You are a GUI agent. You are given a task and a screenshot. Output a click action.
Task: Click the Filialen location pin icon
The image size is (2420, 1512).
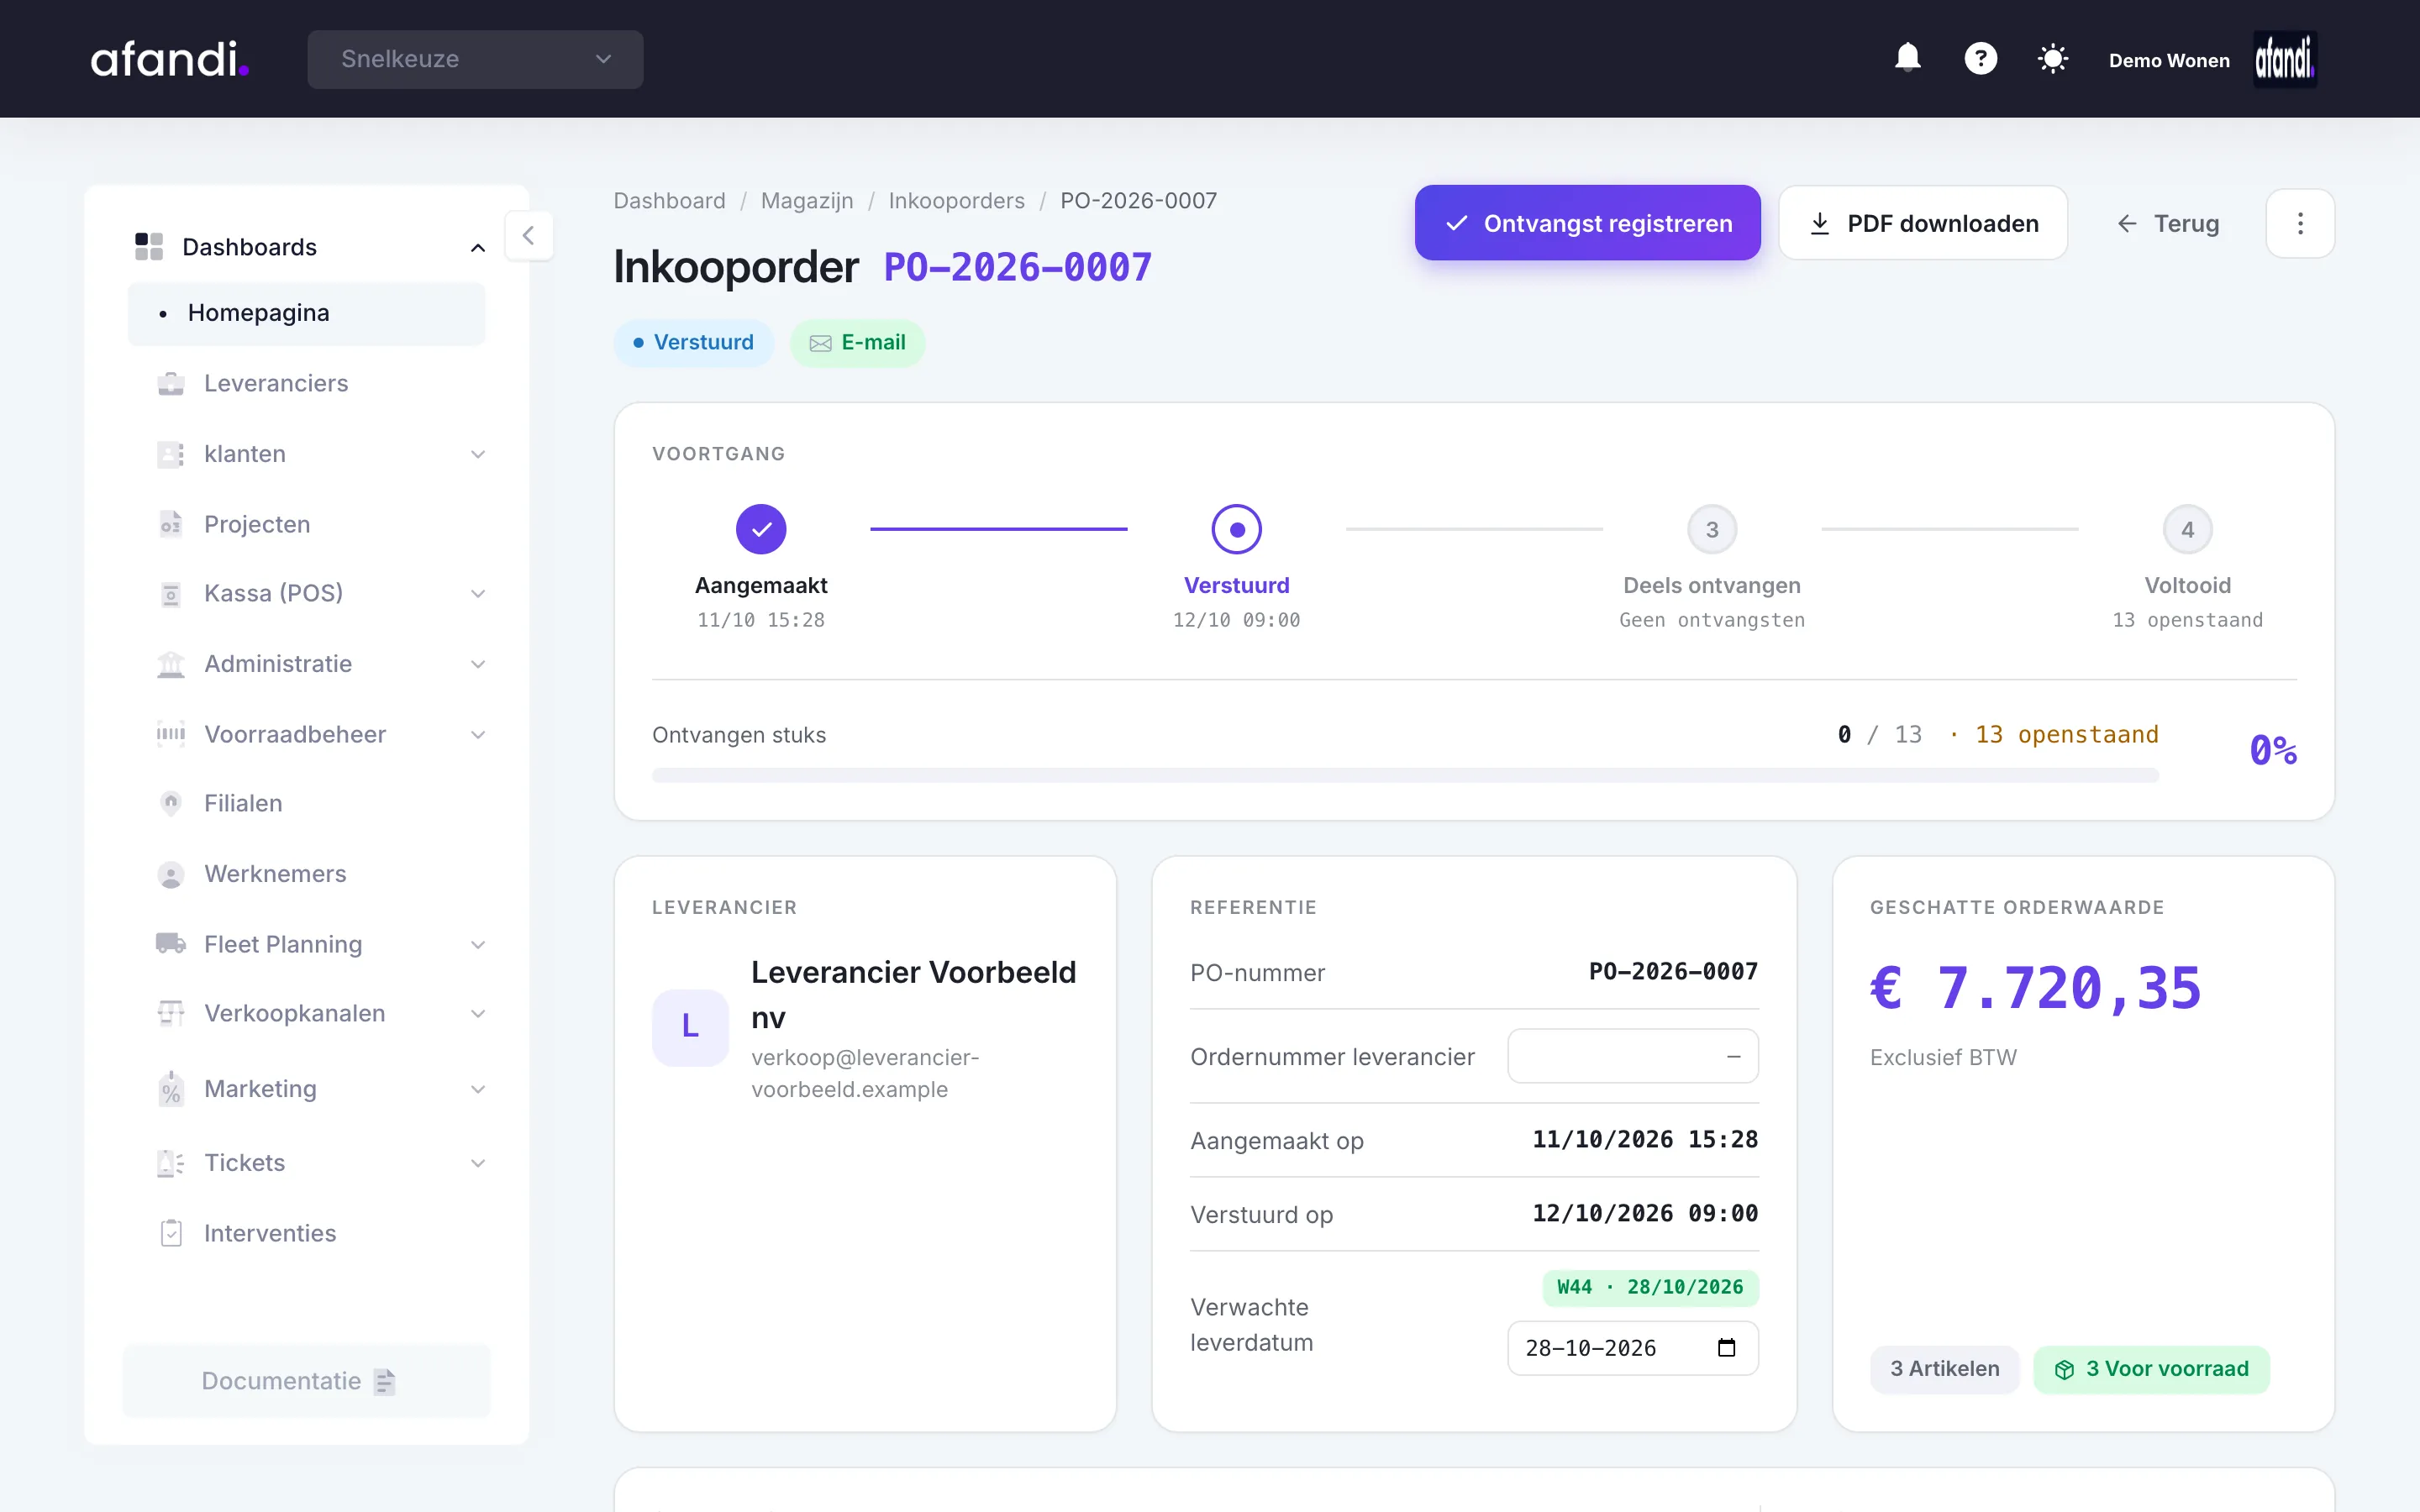(171, 803)
